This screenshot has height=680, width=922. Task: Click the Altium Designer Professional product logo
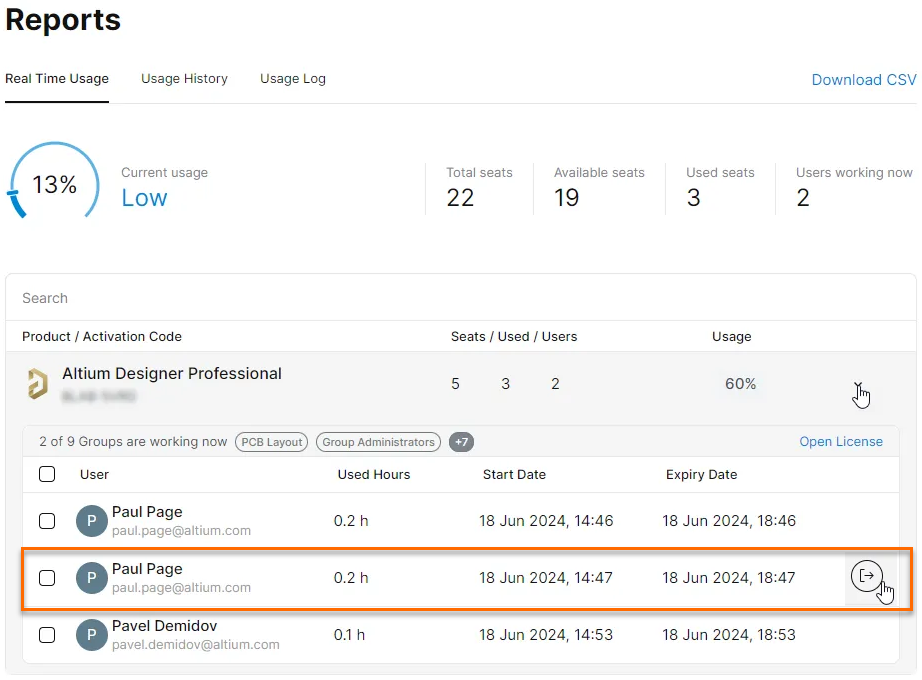tap(38, 384)
